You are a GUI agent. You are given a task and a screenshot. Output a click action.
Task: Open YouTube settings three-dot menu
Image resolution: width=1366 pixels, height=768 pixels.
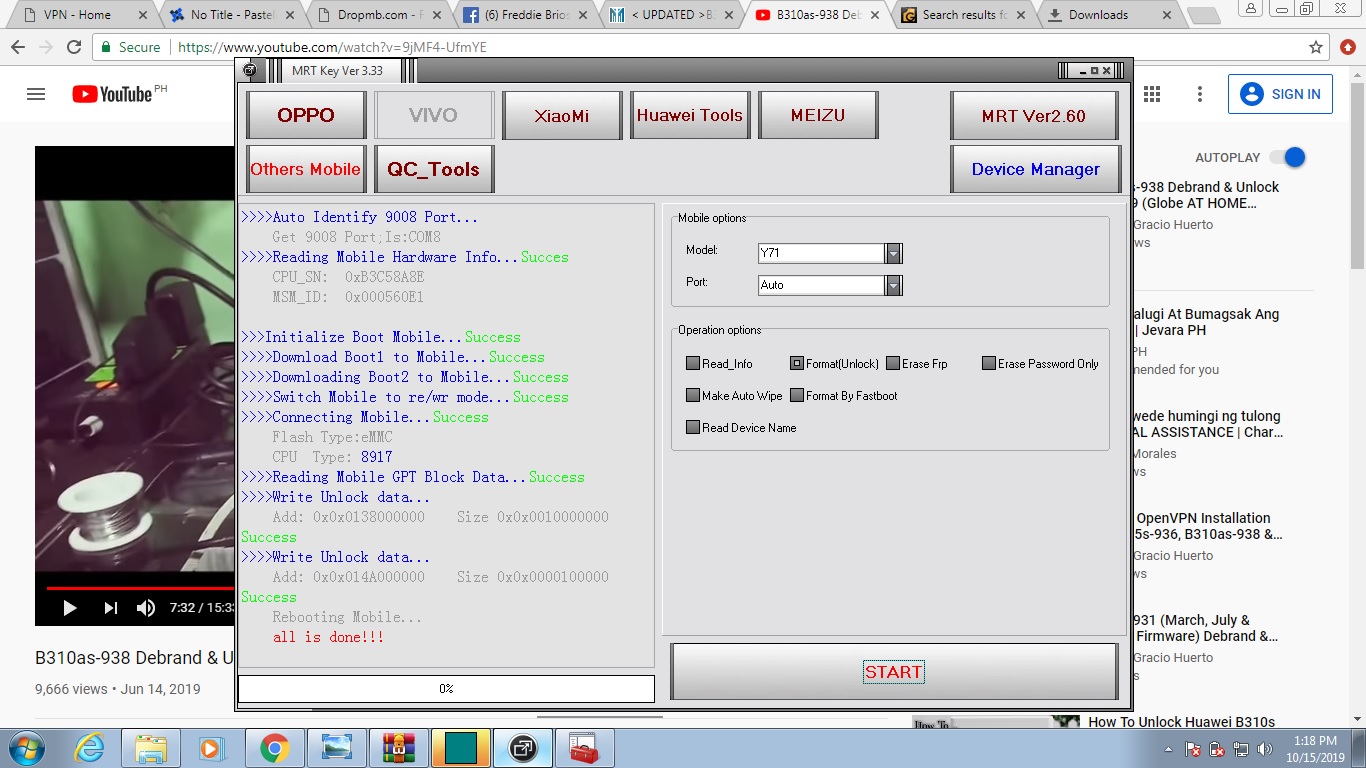(1200, 94)
